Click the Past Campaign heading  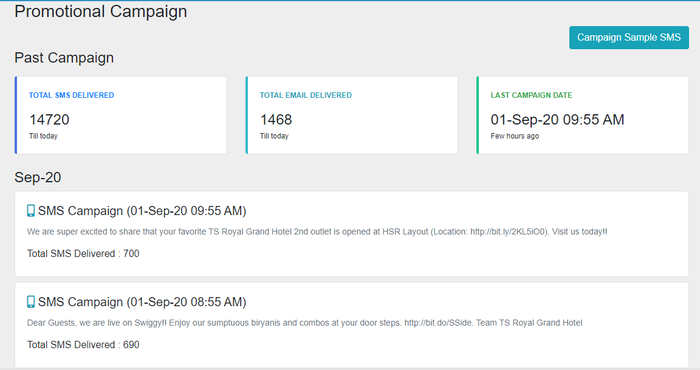(x=64, y=58)
